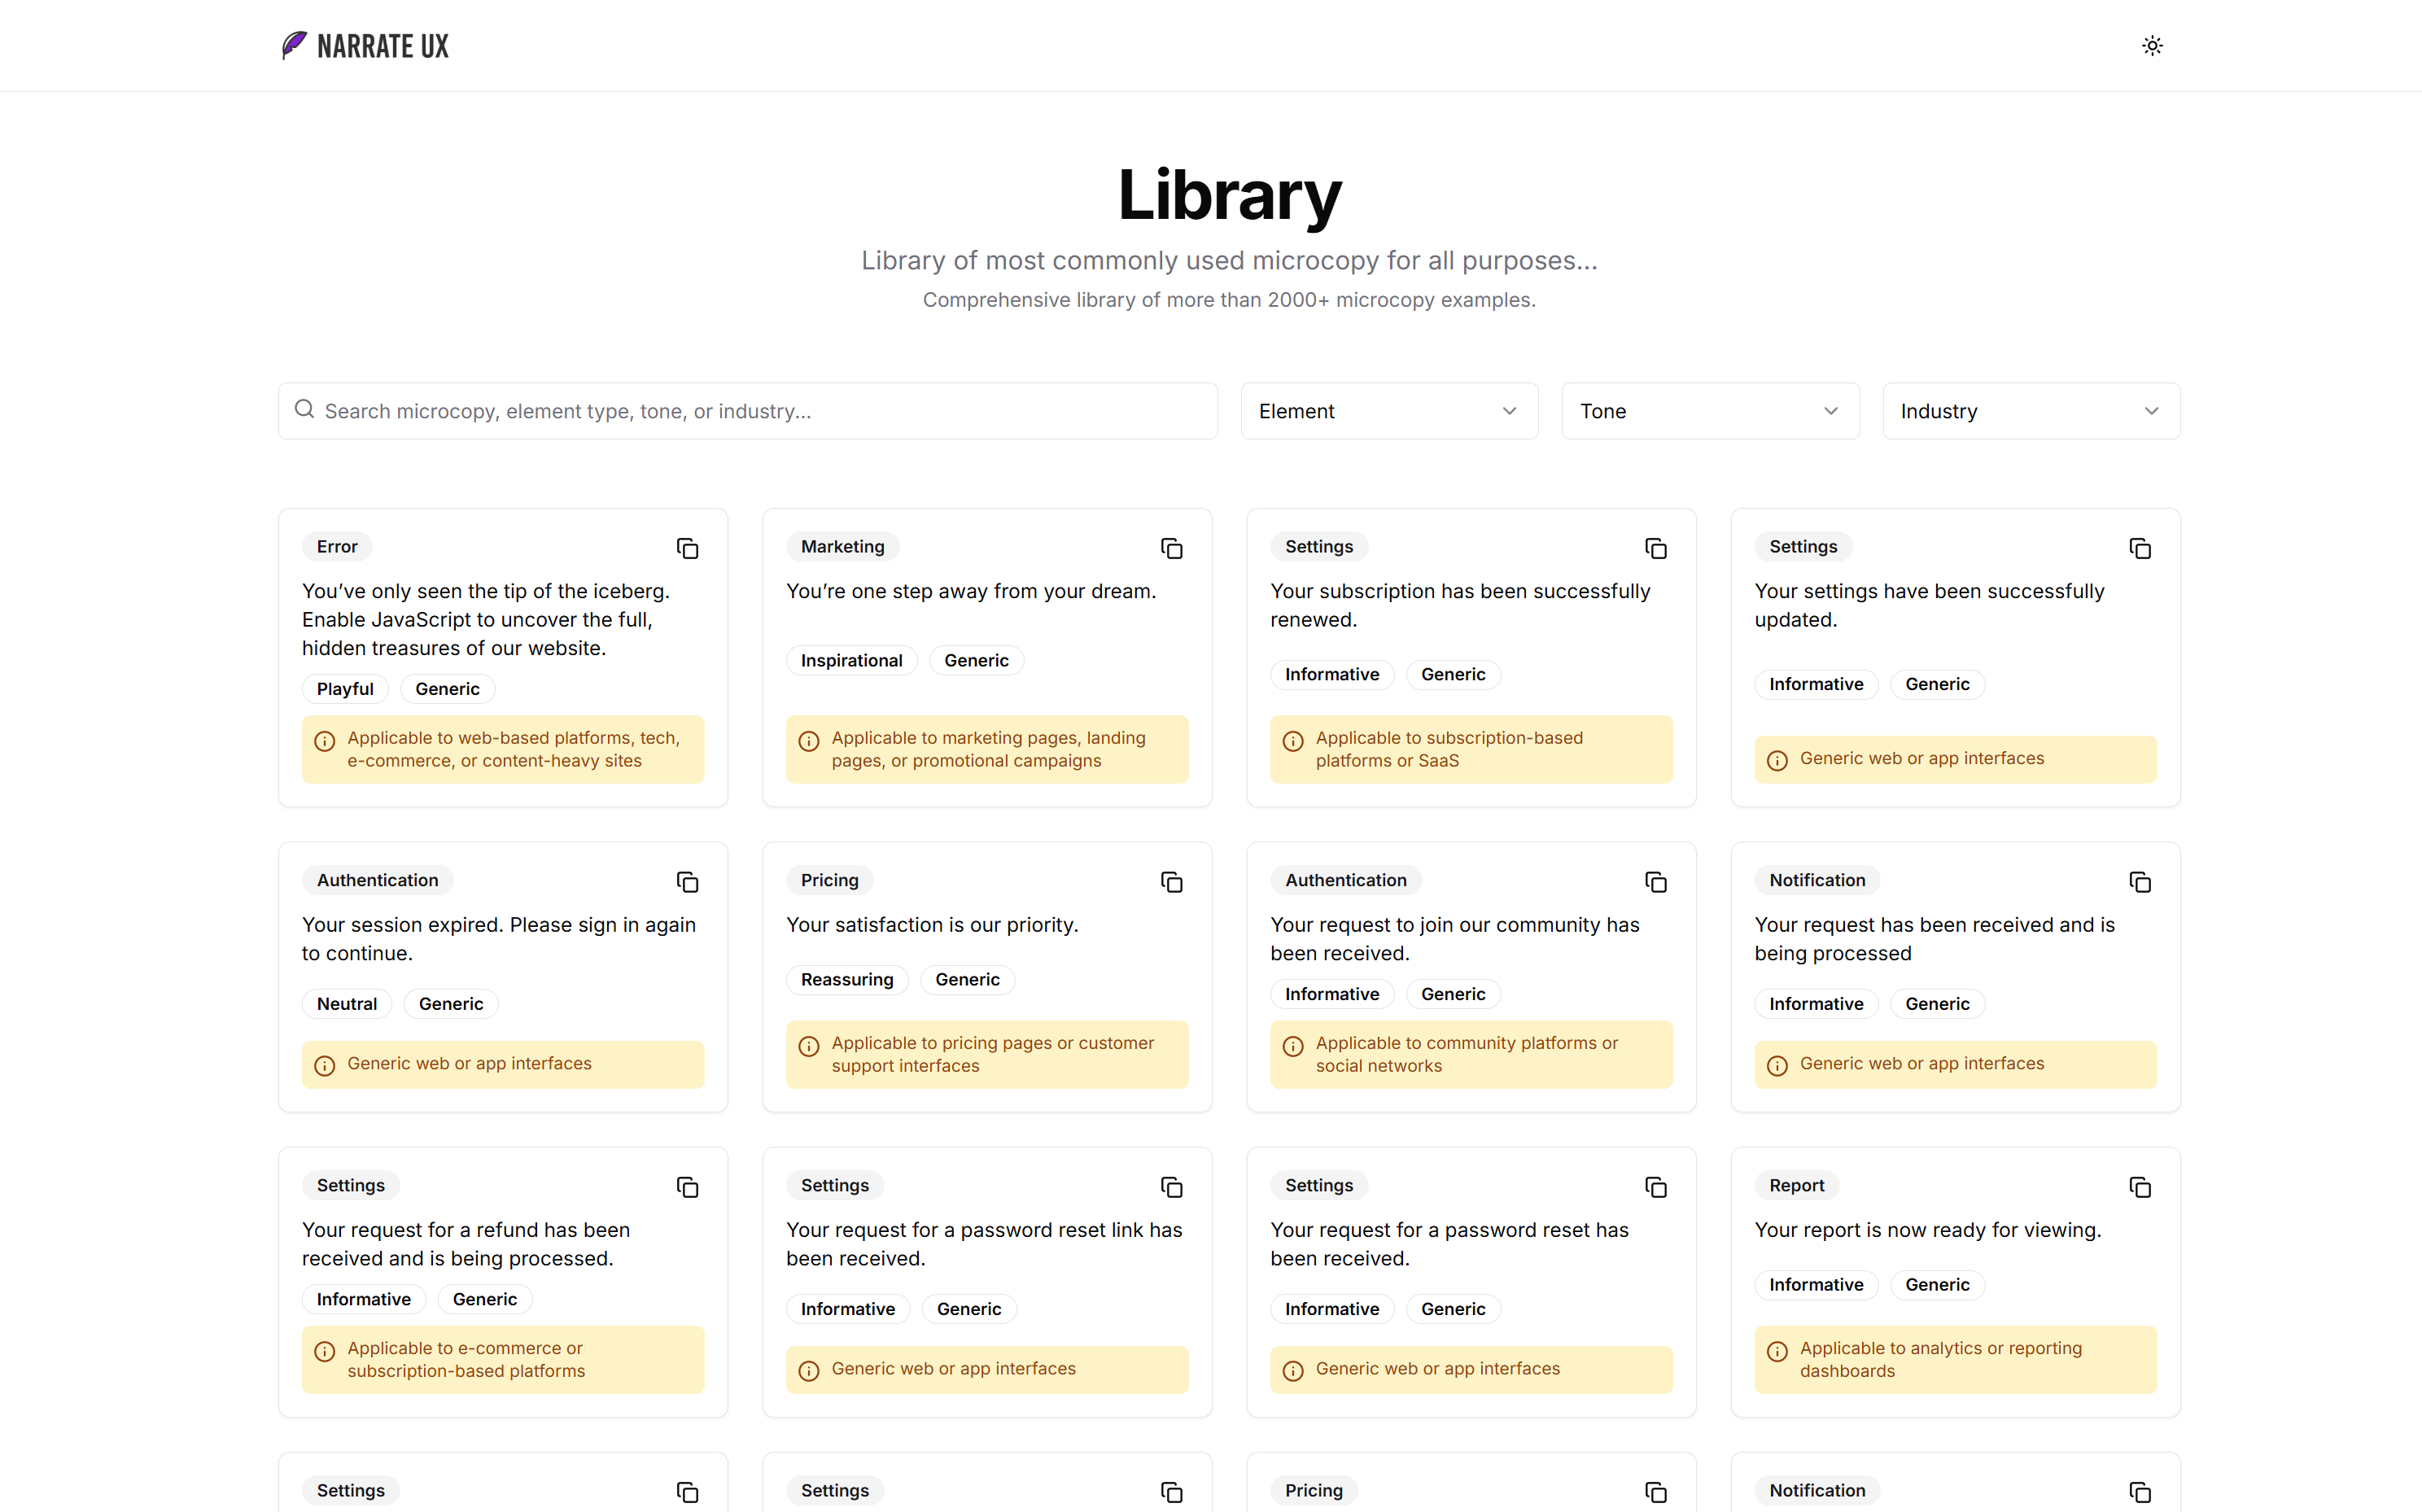2422x1512 pixels.
Task: Copy the refund processing Settings microcopy
Action: pos(687,1187)
